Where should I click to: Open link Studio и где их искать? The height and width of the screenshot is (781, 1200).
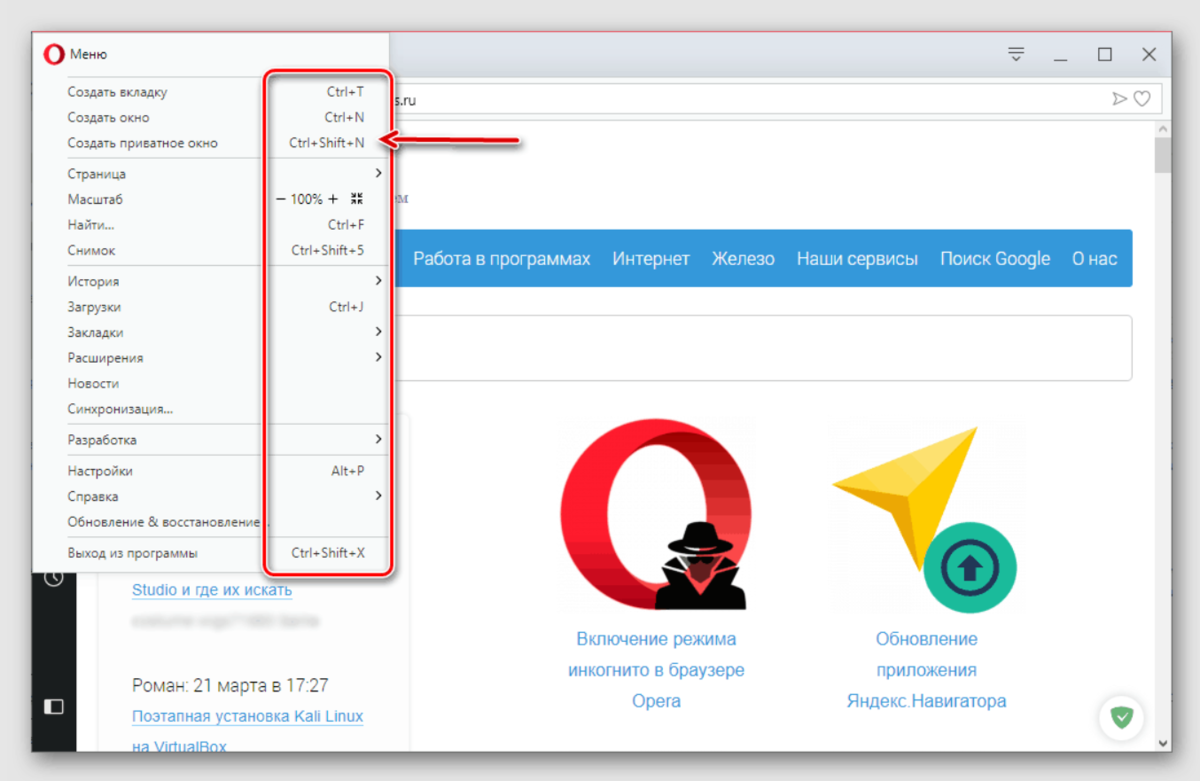click(x=212, y=589)
